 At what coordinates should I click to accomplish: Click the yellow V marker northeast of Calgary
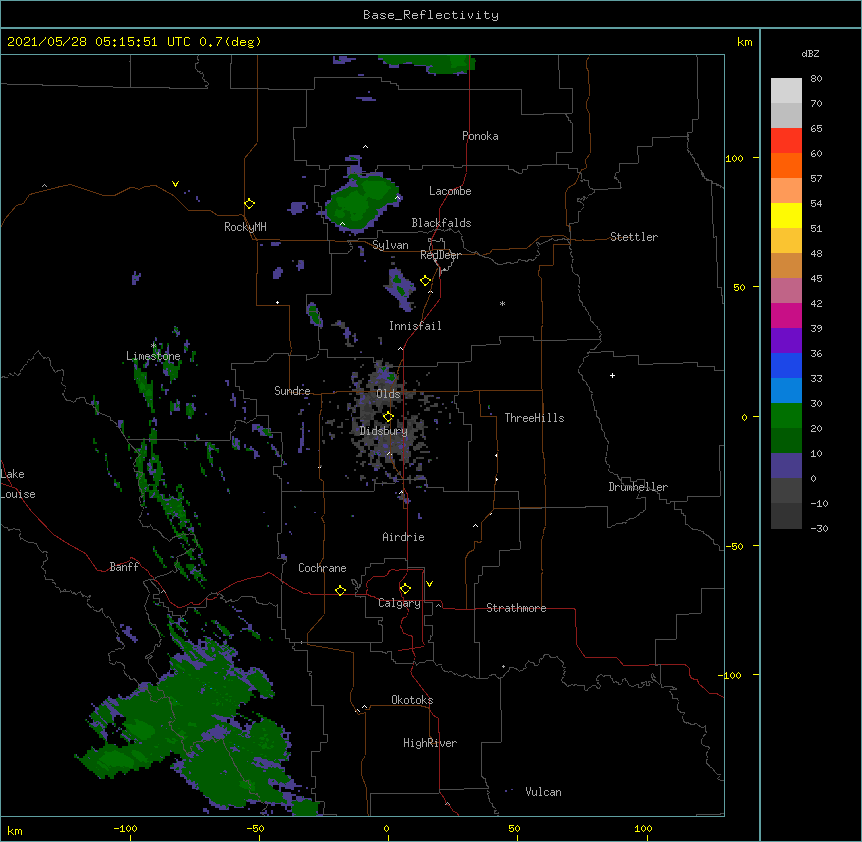(x=429, y=584)
